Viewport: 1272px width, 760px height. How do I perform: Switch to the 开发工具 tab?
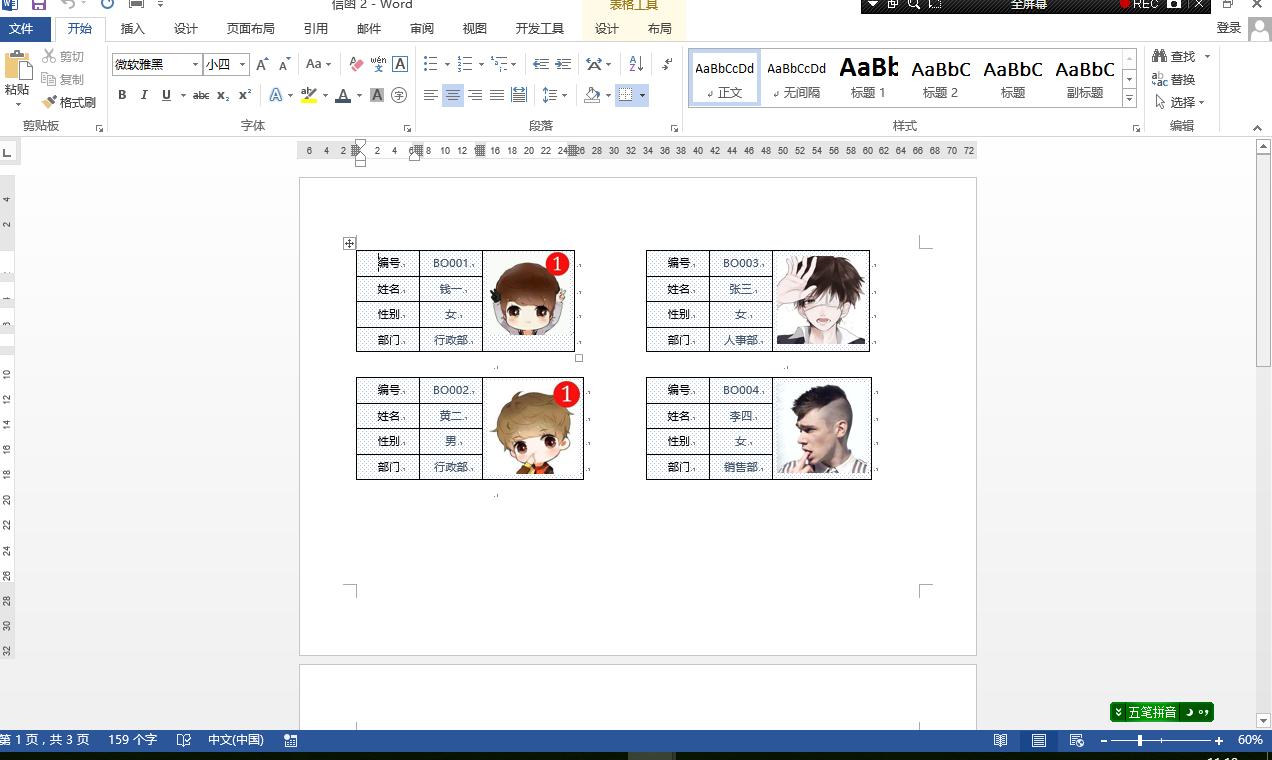[x=539, y=29]
